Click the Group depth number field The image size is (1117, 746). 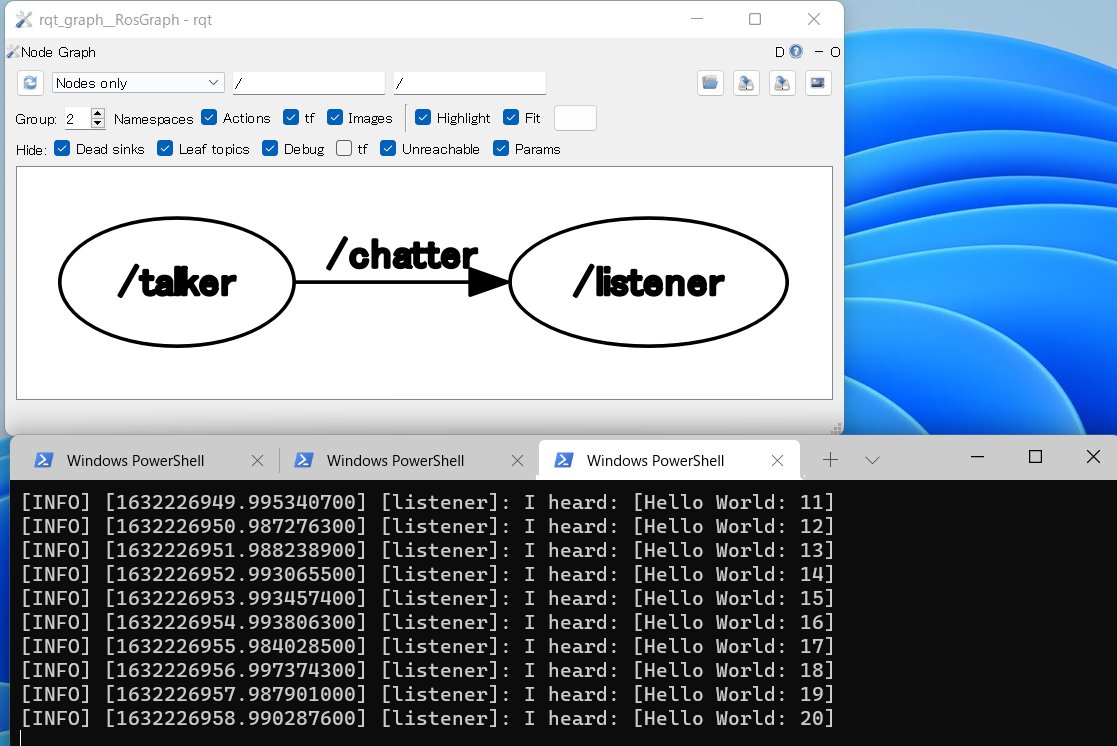point(77,118)
